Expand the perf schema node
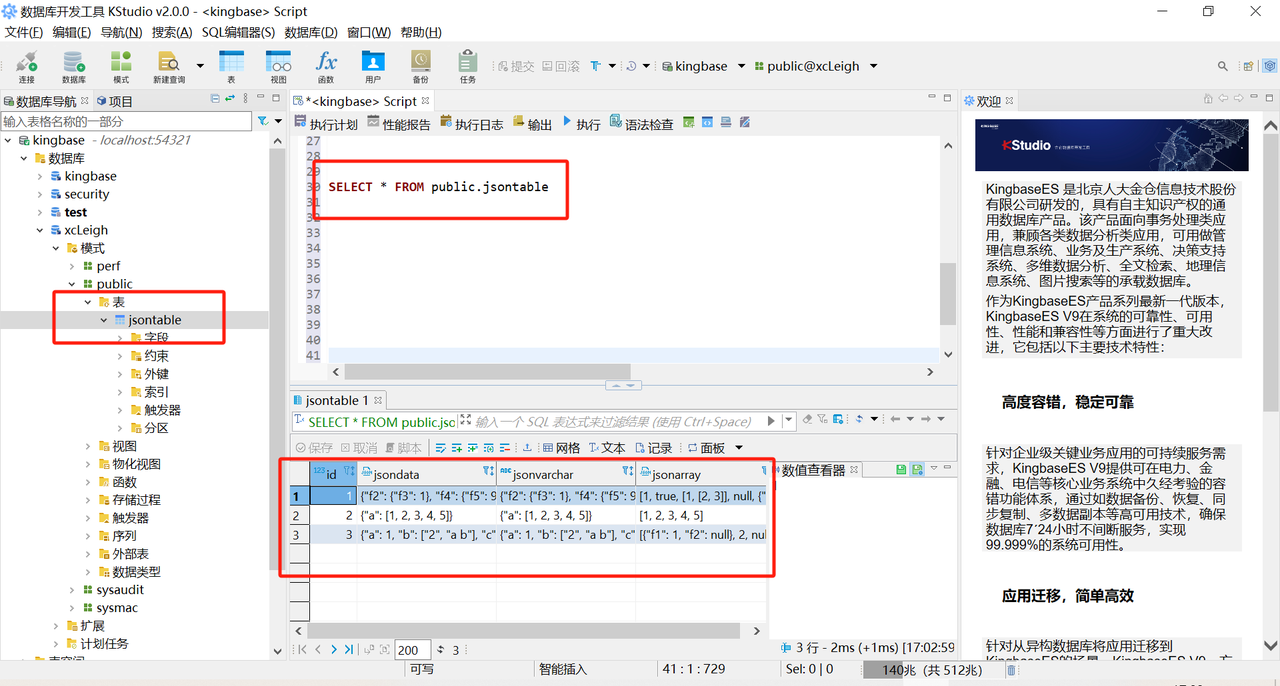This screenshot has height=686, width=1280. coord(72,266)
